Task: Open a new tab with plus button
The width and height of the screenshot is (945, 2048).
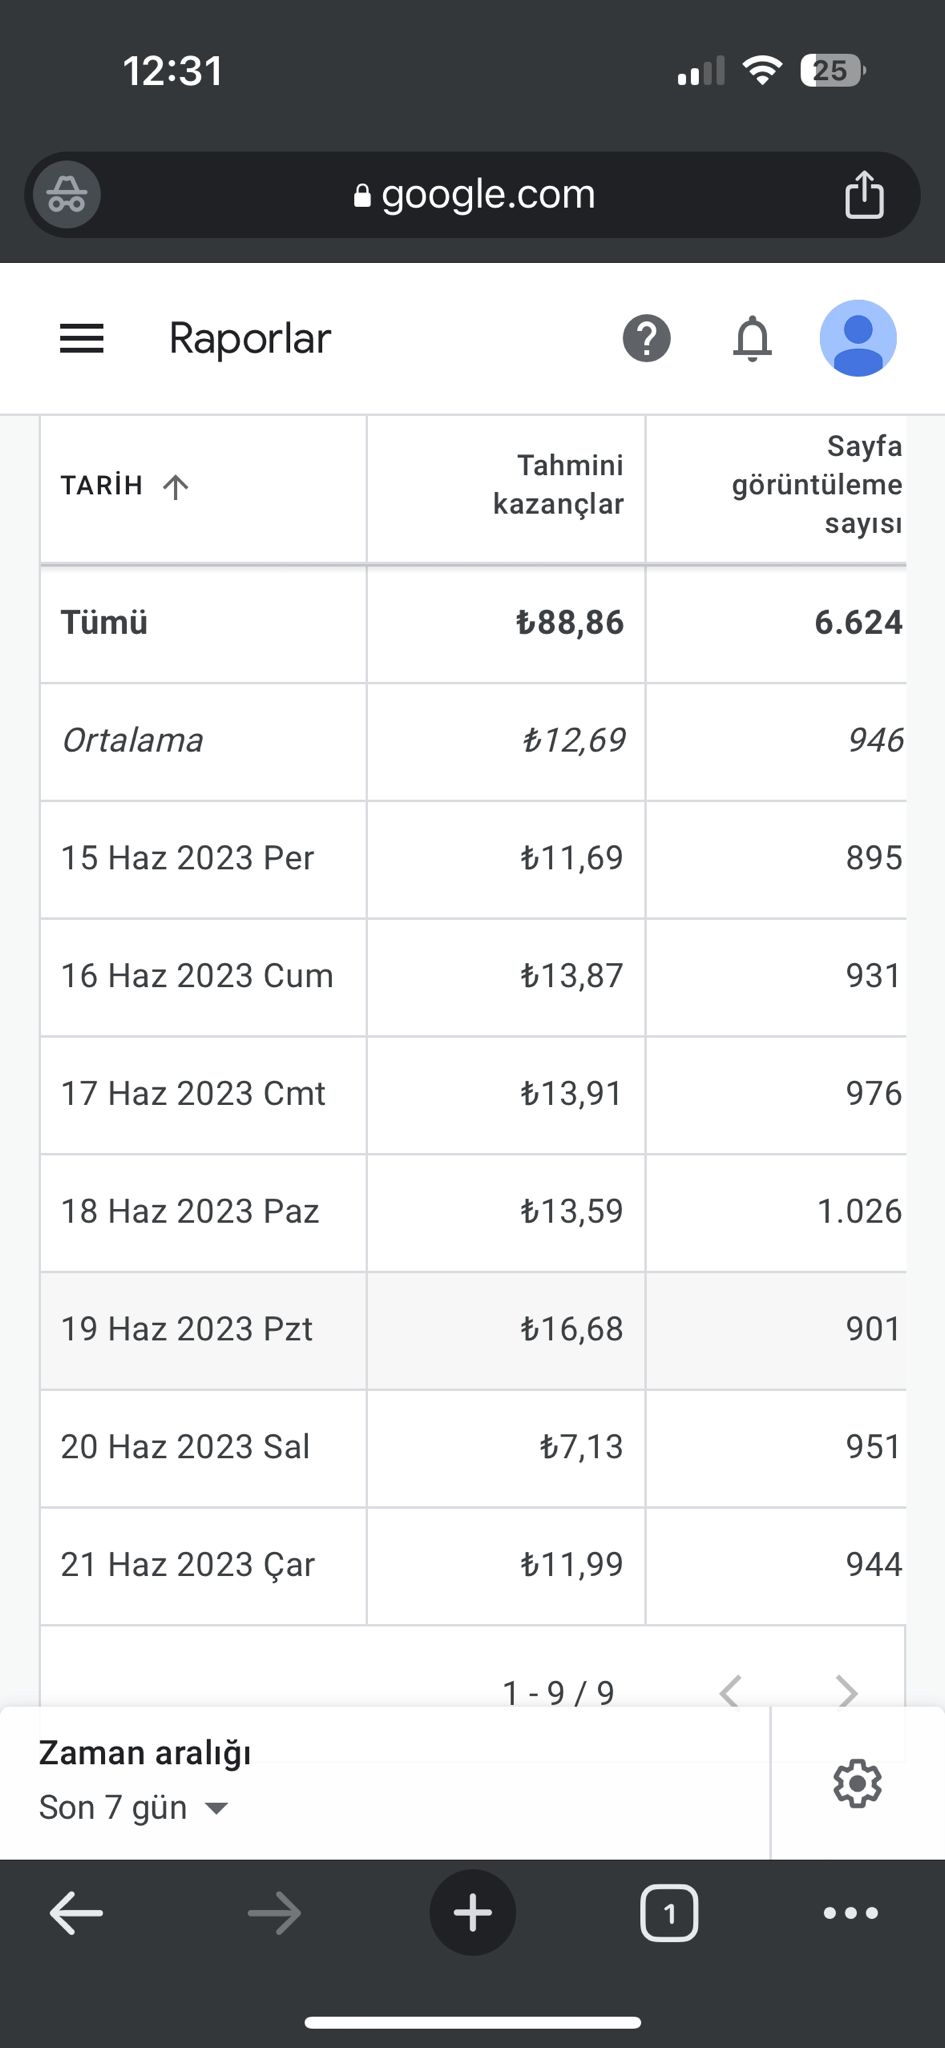Action: click(473, 1913)
